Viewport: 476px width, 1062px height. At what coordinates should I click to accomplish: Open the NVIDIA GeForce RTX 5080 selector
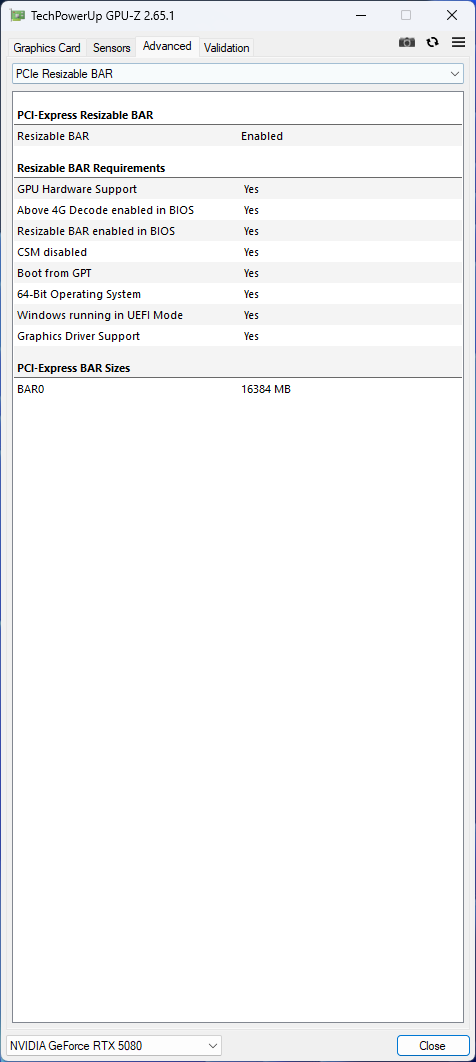(x=114, y=1045)
